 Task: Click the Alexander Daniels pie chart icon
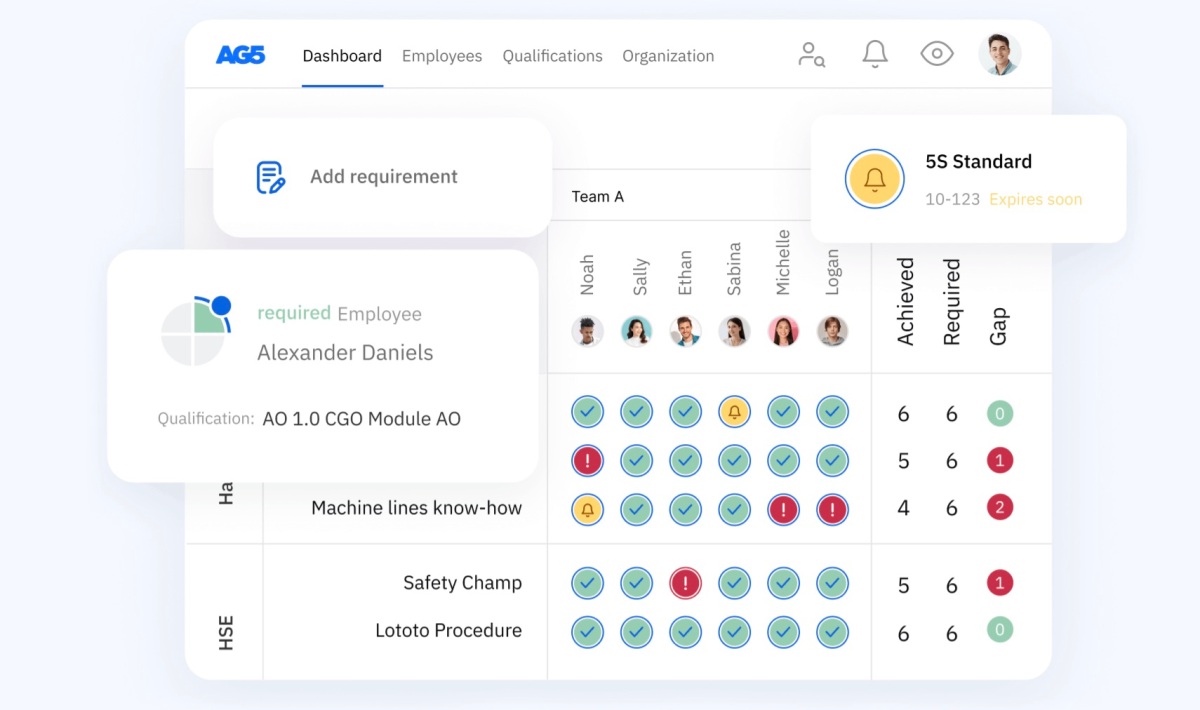click(195, 331)
